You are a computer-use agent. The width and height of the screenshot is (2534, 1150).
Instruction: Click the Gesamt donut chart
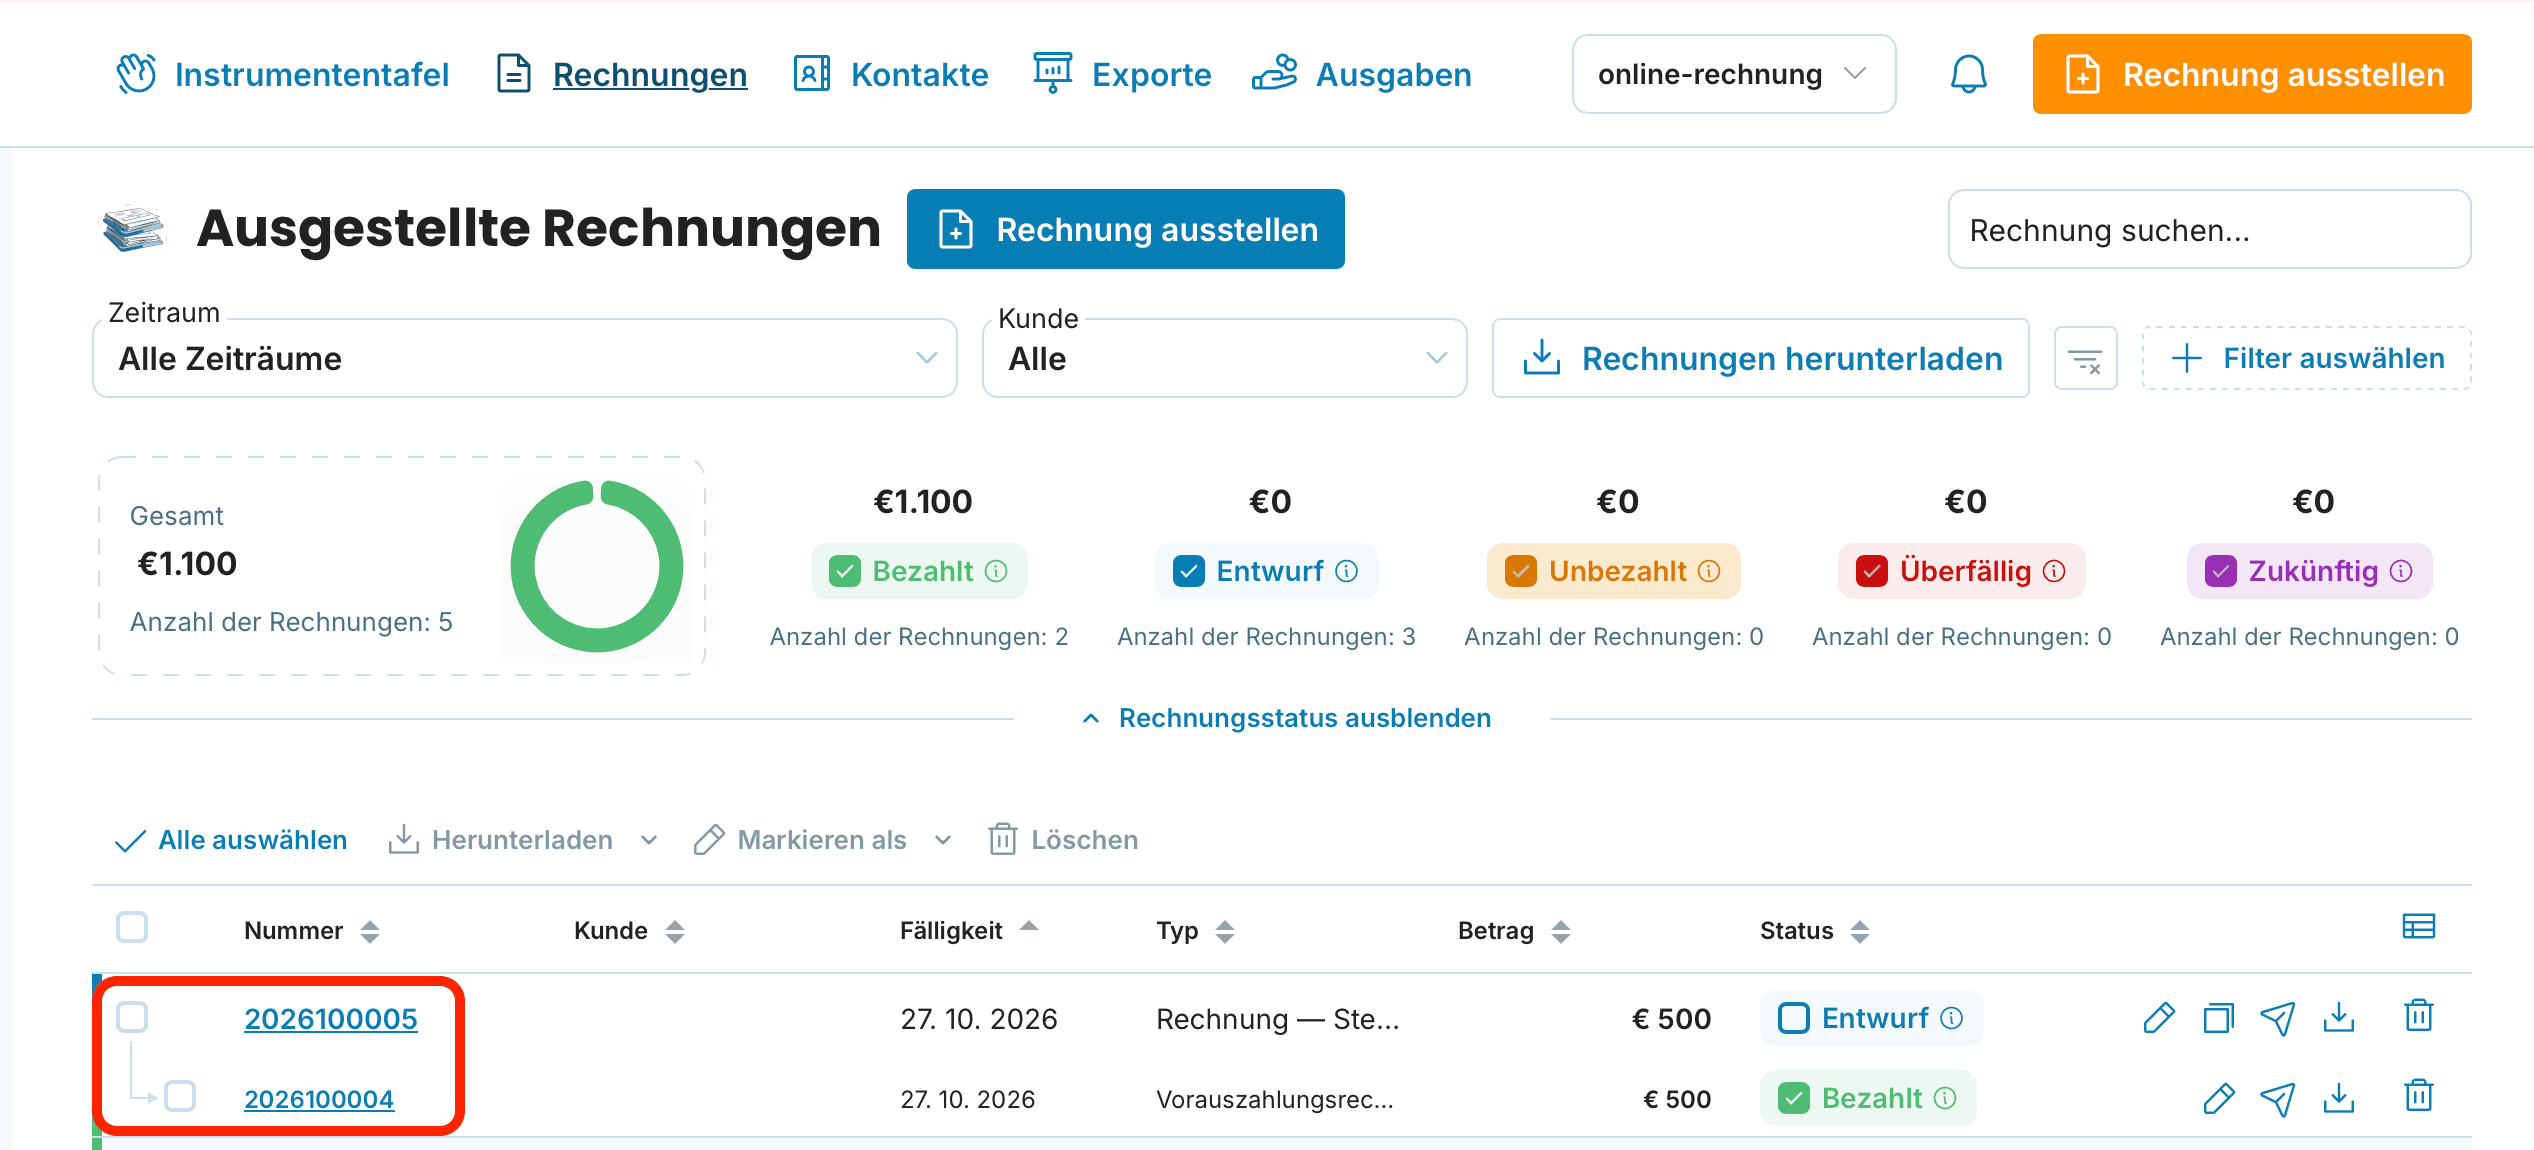(597, 566)
